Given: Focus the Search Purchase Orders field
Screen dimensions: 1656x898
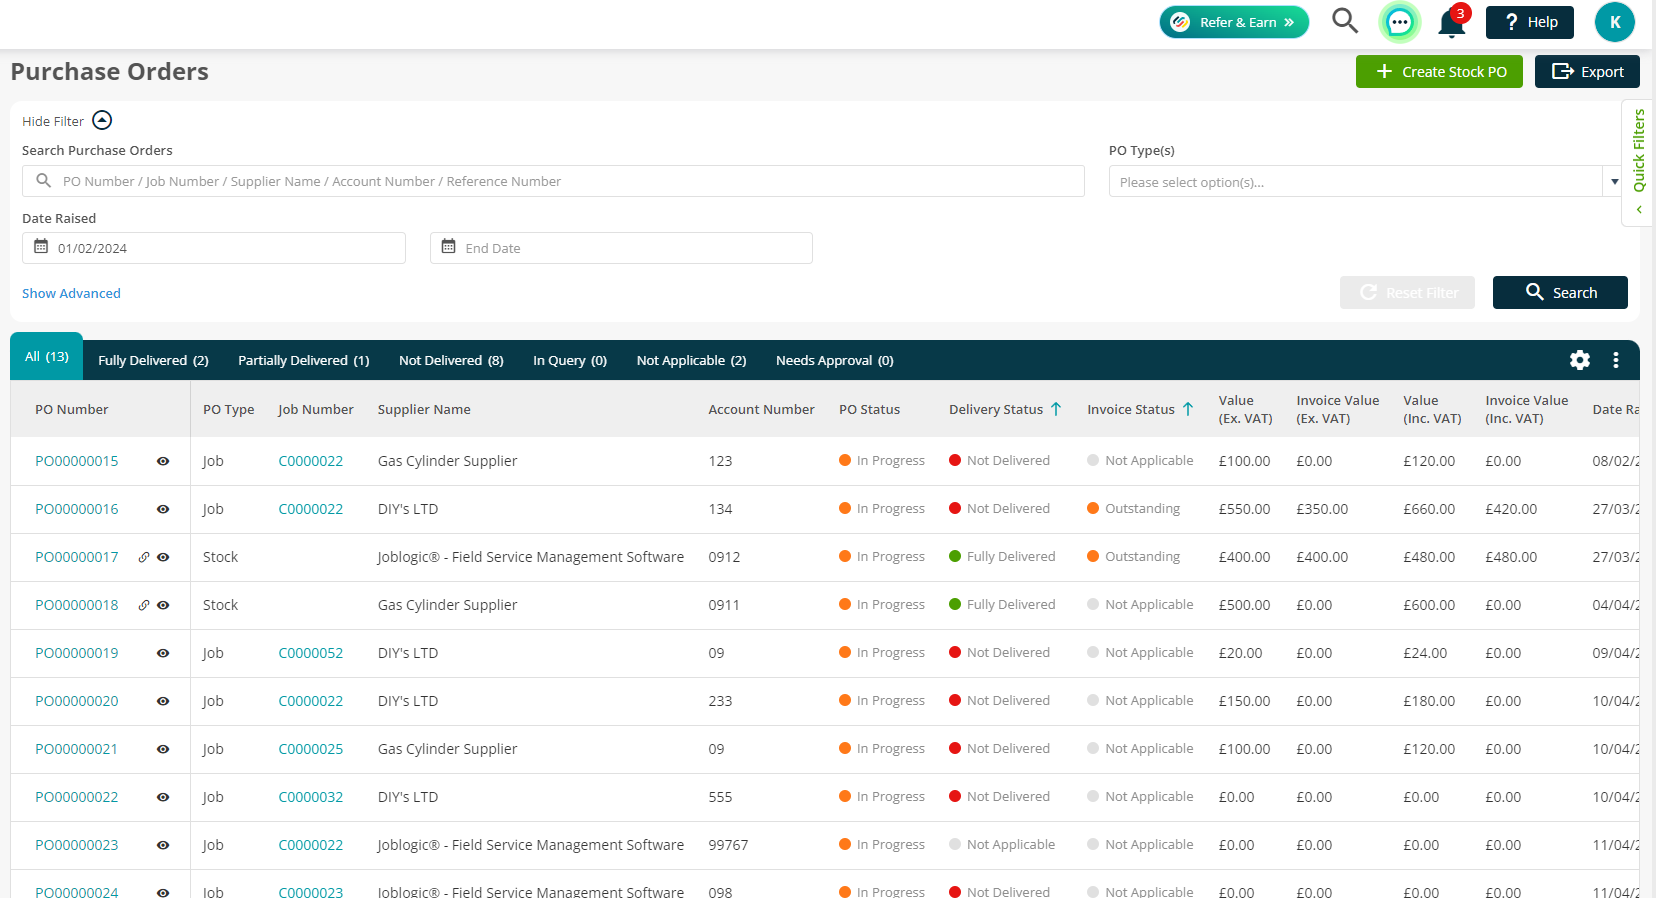Looking at the screenshot, I should [553, 181].
